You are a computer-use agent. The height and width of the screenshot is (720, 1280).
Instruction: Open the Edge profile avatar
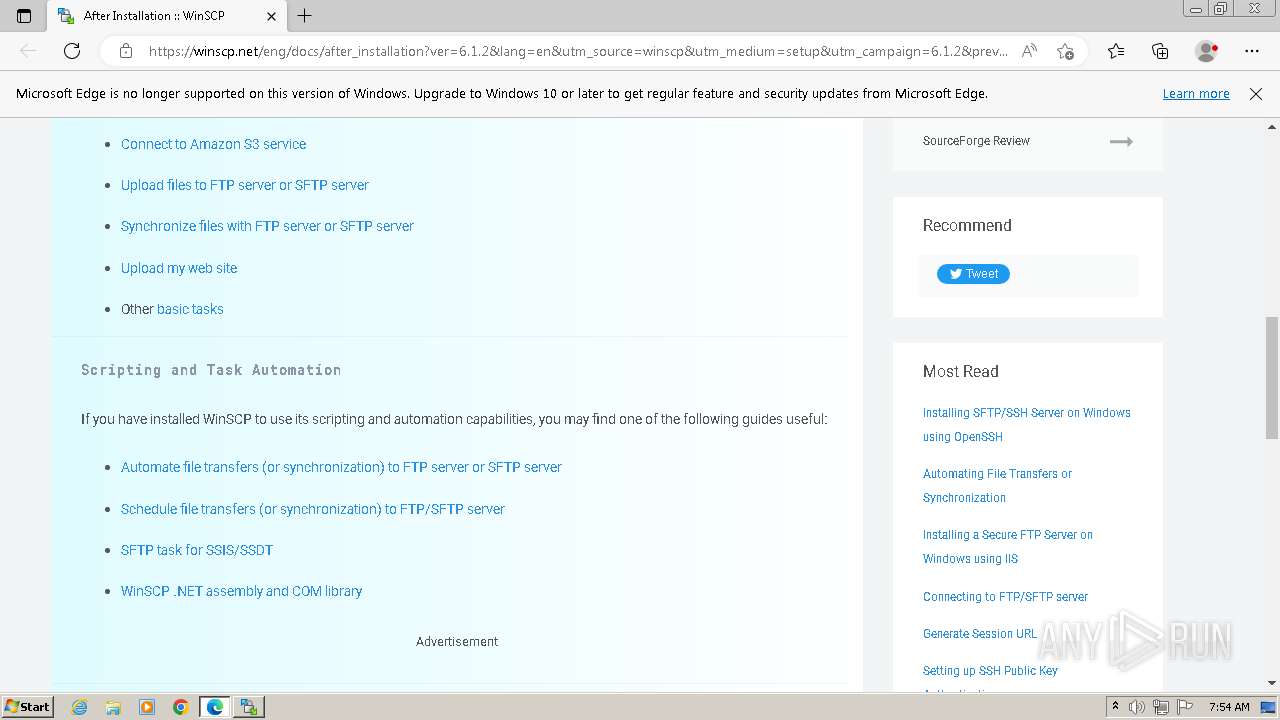[x=1207, y=51]
